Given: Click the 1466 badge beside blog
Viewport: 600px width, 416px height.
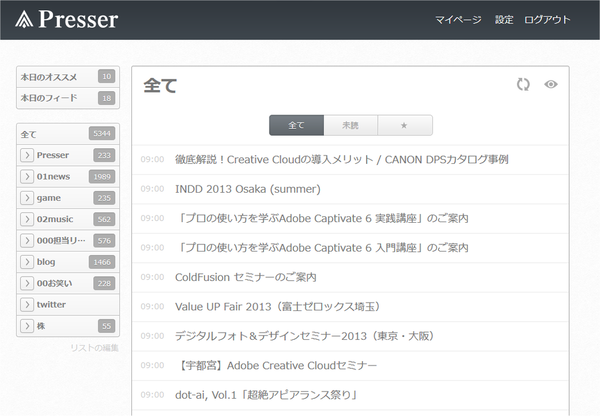Looking at the screenshot, I should 102,262.
